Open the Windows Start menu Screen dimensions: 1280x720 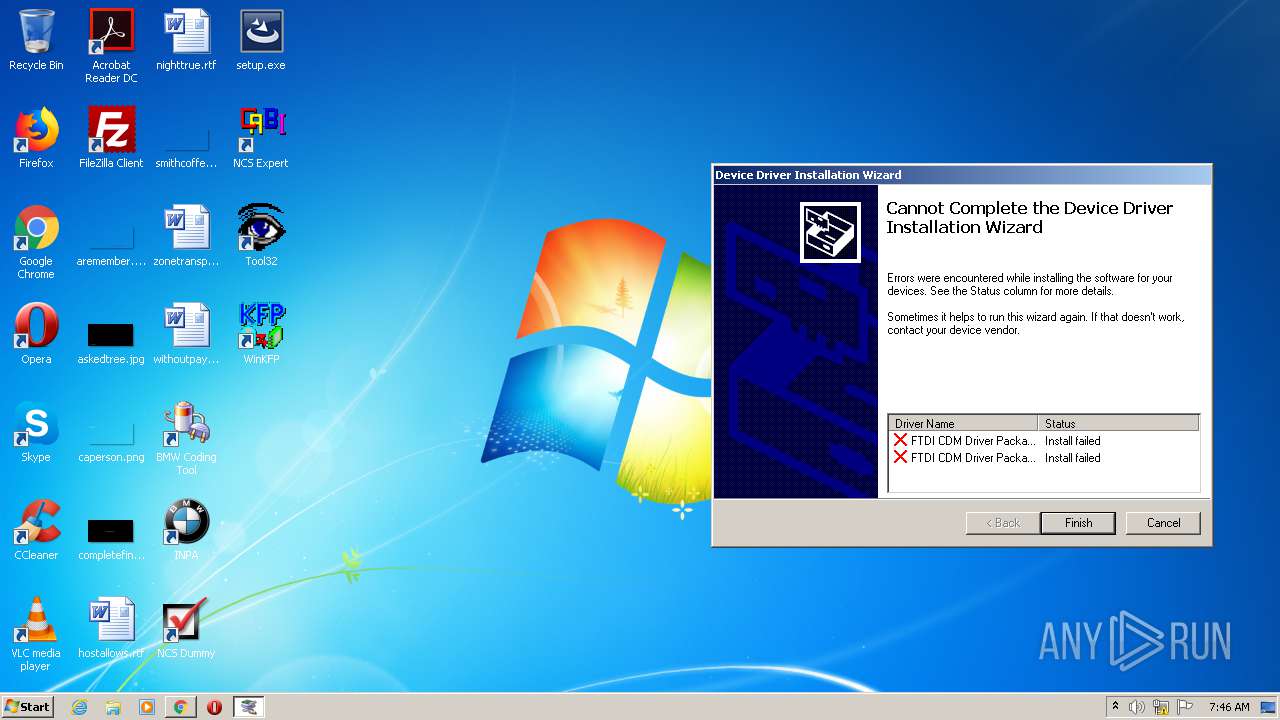(x=27, y=707)
